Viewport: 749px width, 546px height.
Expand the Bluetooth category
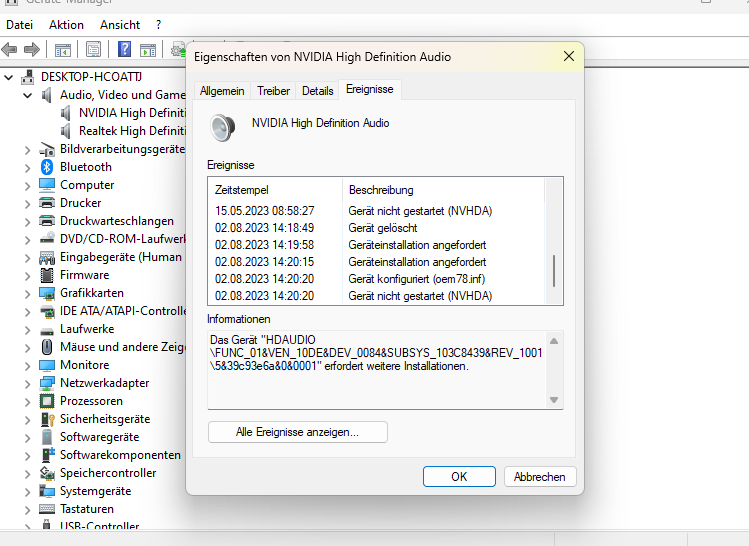point(28,168)
